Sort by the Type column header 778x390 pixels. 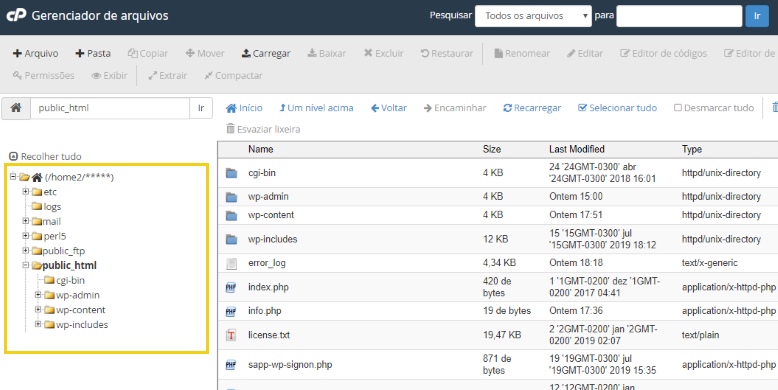click(692, 149)
